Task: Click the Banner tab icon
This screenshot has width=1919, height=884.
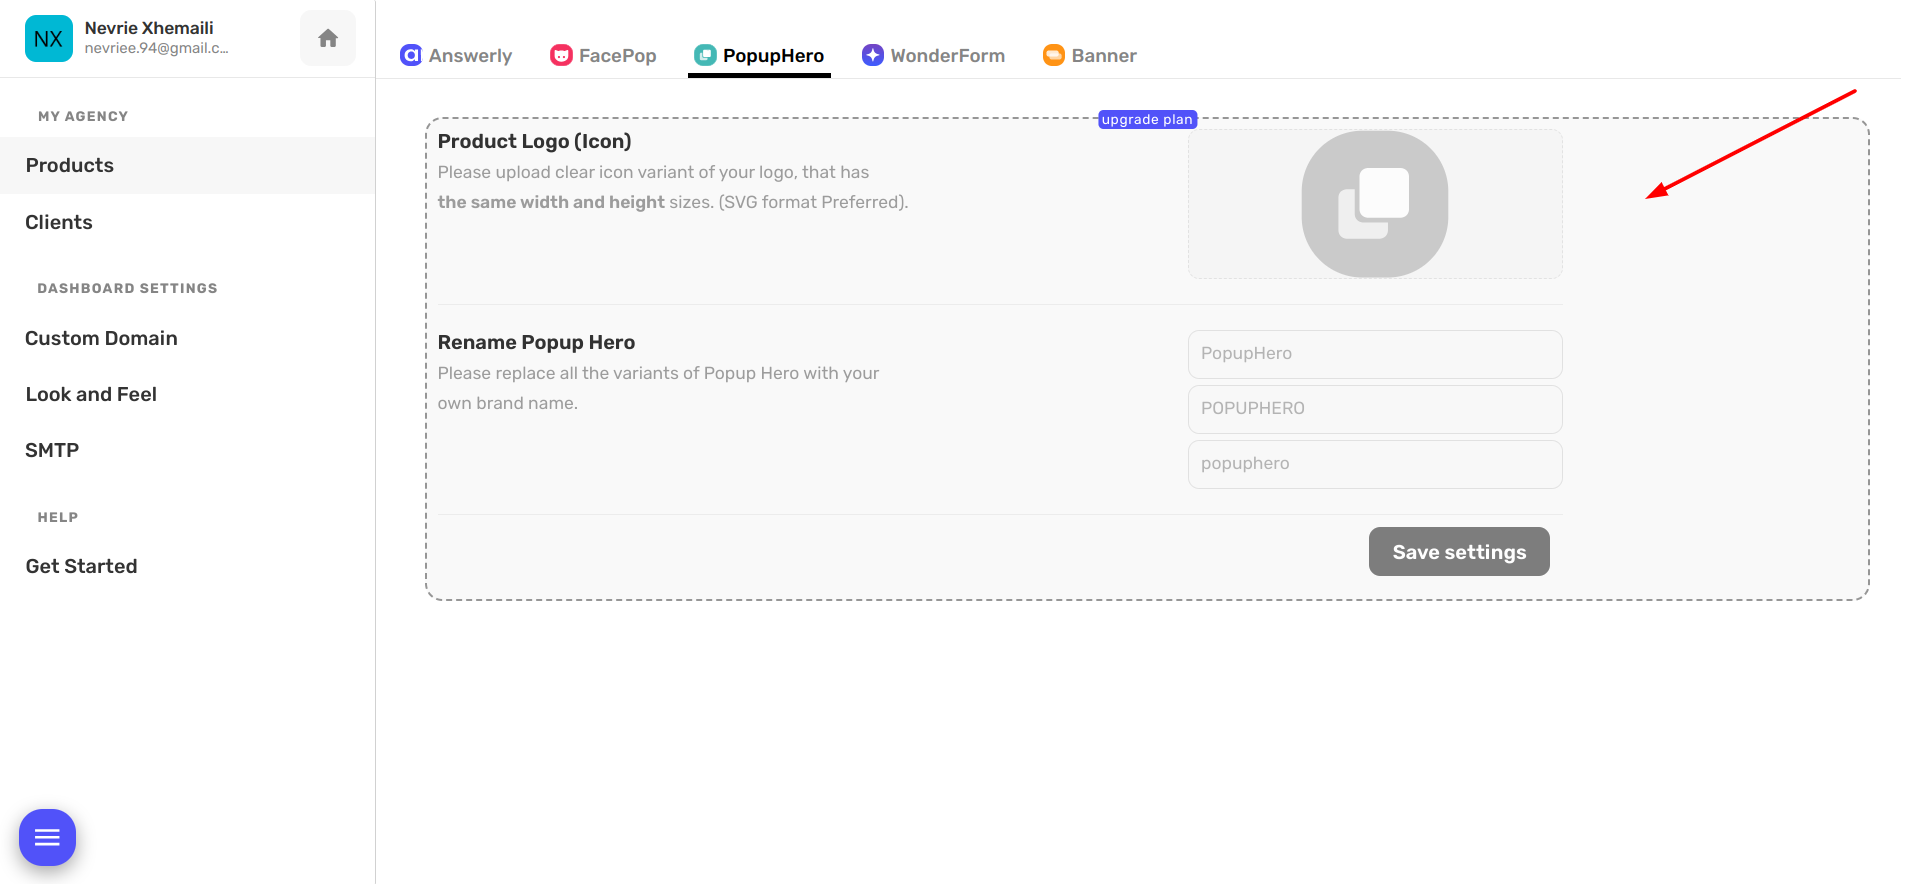Action: [x=1054, y=55]
